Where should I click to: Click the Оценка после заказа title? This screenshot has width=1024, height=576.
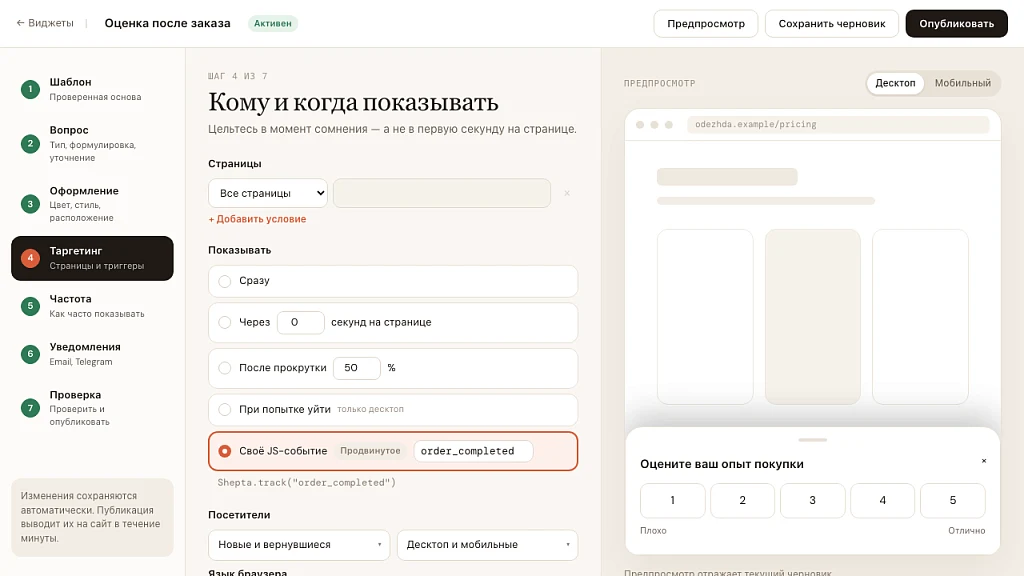click(x=167, y=23)
